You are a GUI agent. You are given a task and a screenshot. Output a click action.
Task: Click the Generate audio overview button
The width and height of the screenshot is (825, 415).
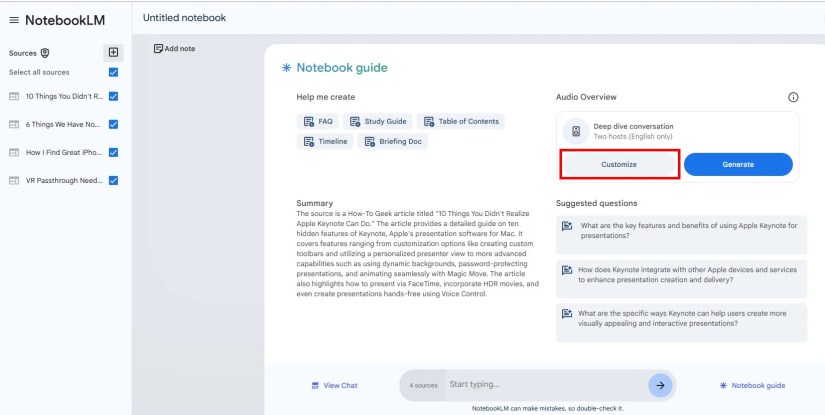click(738, 165)
